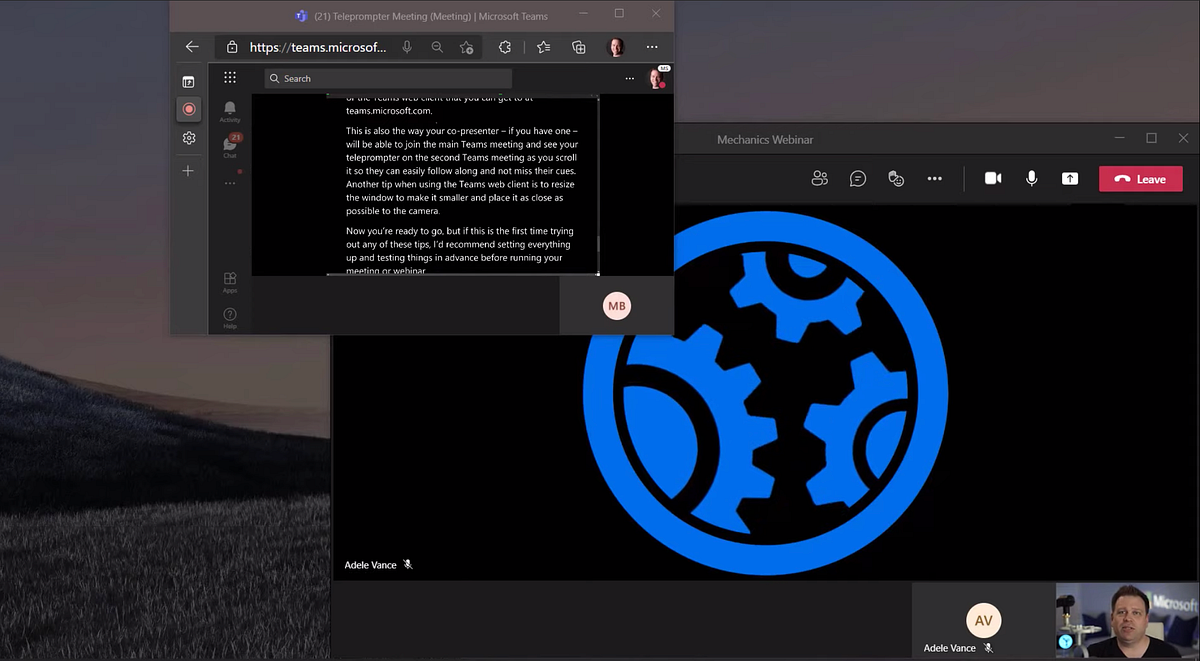
Task: Open Help at the bottom of Teams sidebar
Action: coord(229,315)
